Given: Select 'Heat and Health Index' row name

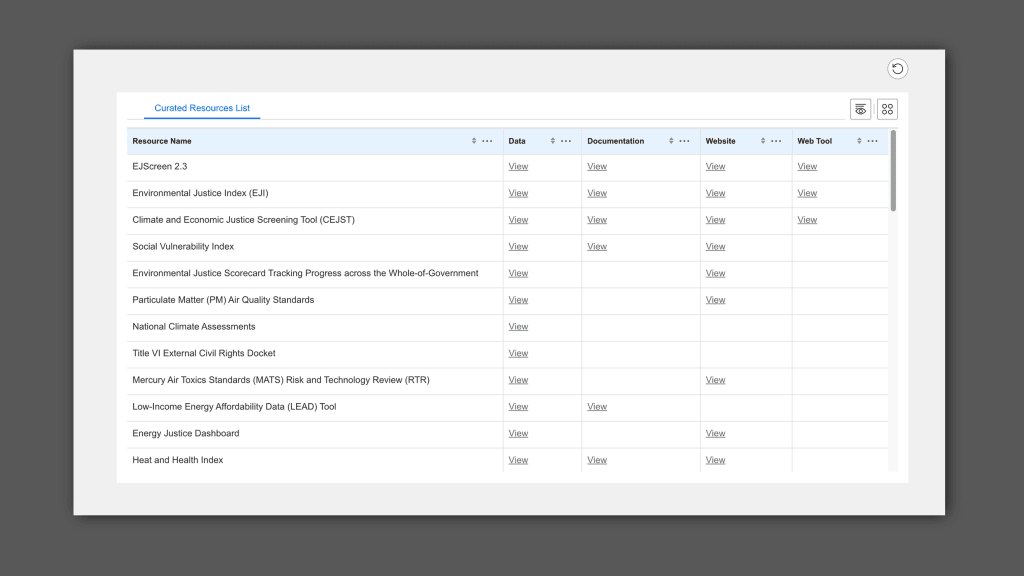Looking at the screenshot, I should 178,460.
